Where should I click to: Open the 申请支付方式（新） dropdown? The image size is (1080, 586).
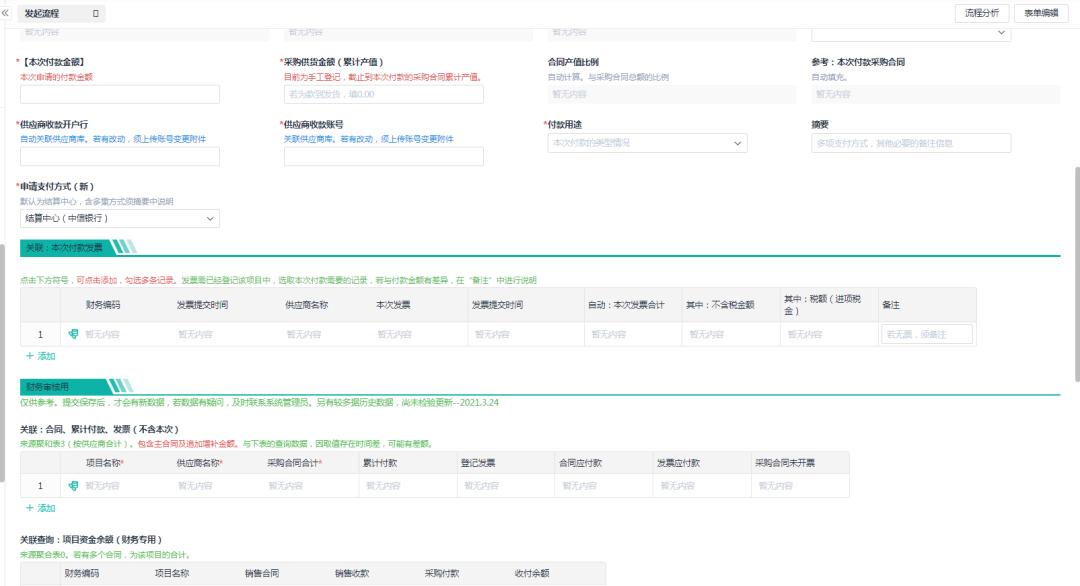point(120,218)
